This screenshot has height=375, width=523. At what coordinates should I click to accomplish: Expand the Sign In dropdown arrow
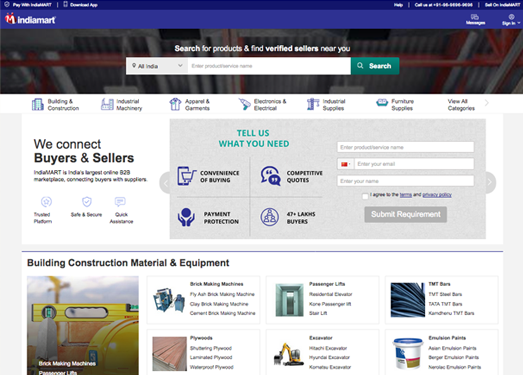pos(519,23)
